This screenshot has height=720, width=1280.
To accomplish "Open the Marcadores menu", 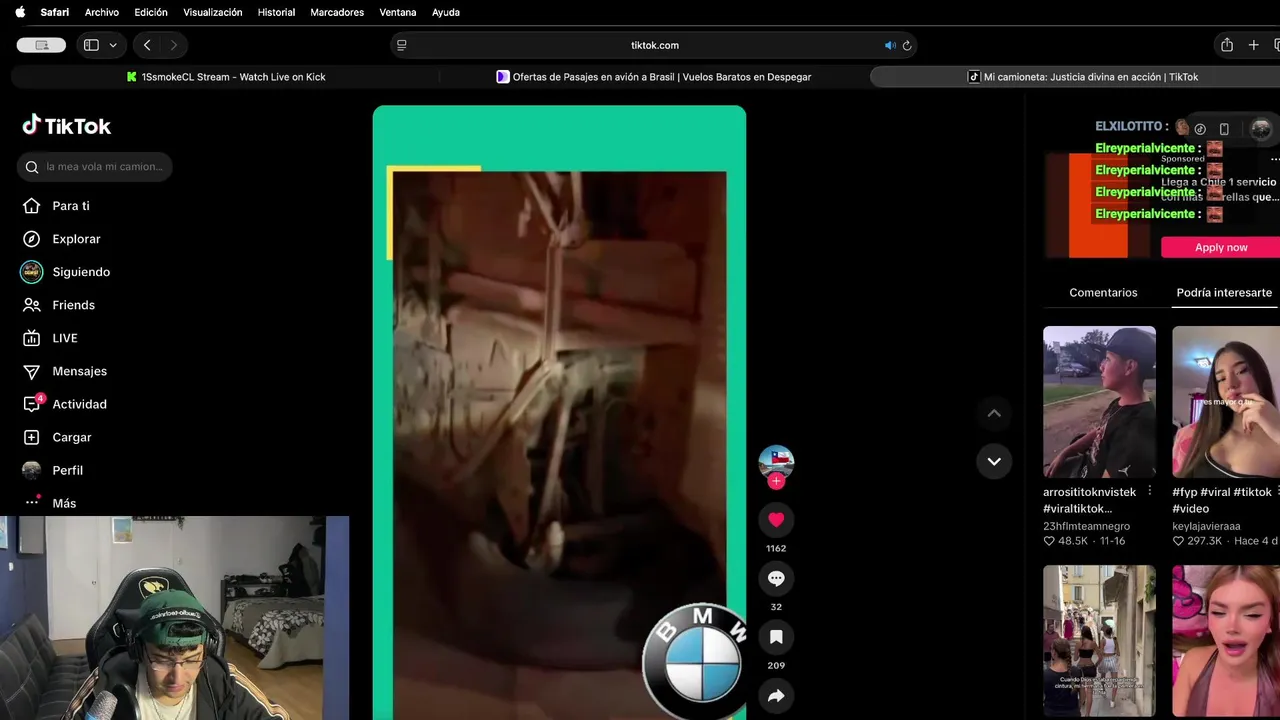I will click(x=337, y=12).
